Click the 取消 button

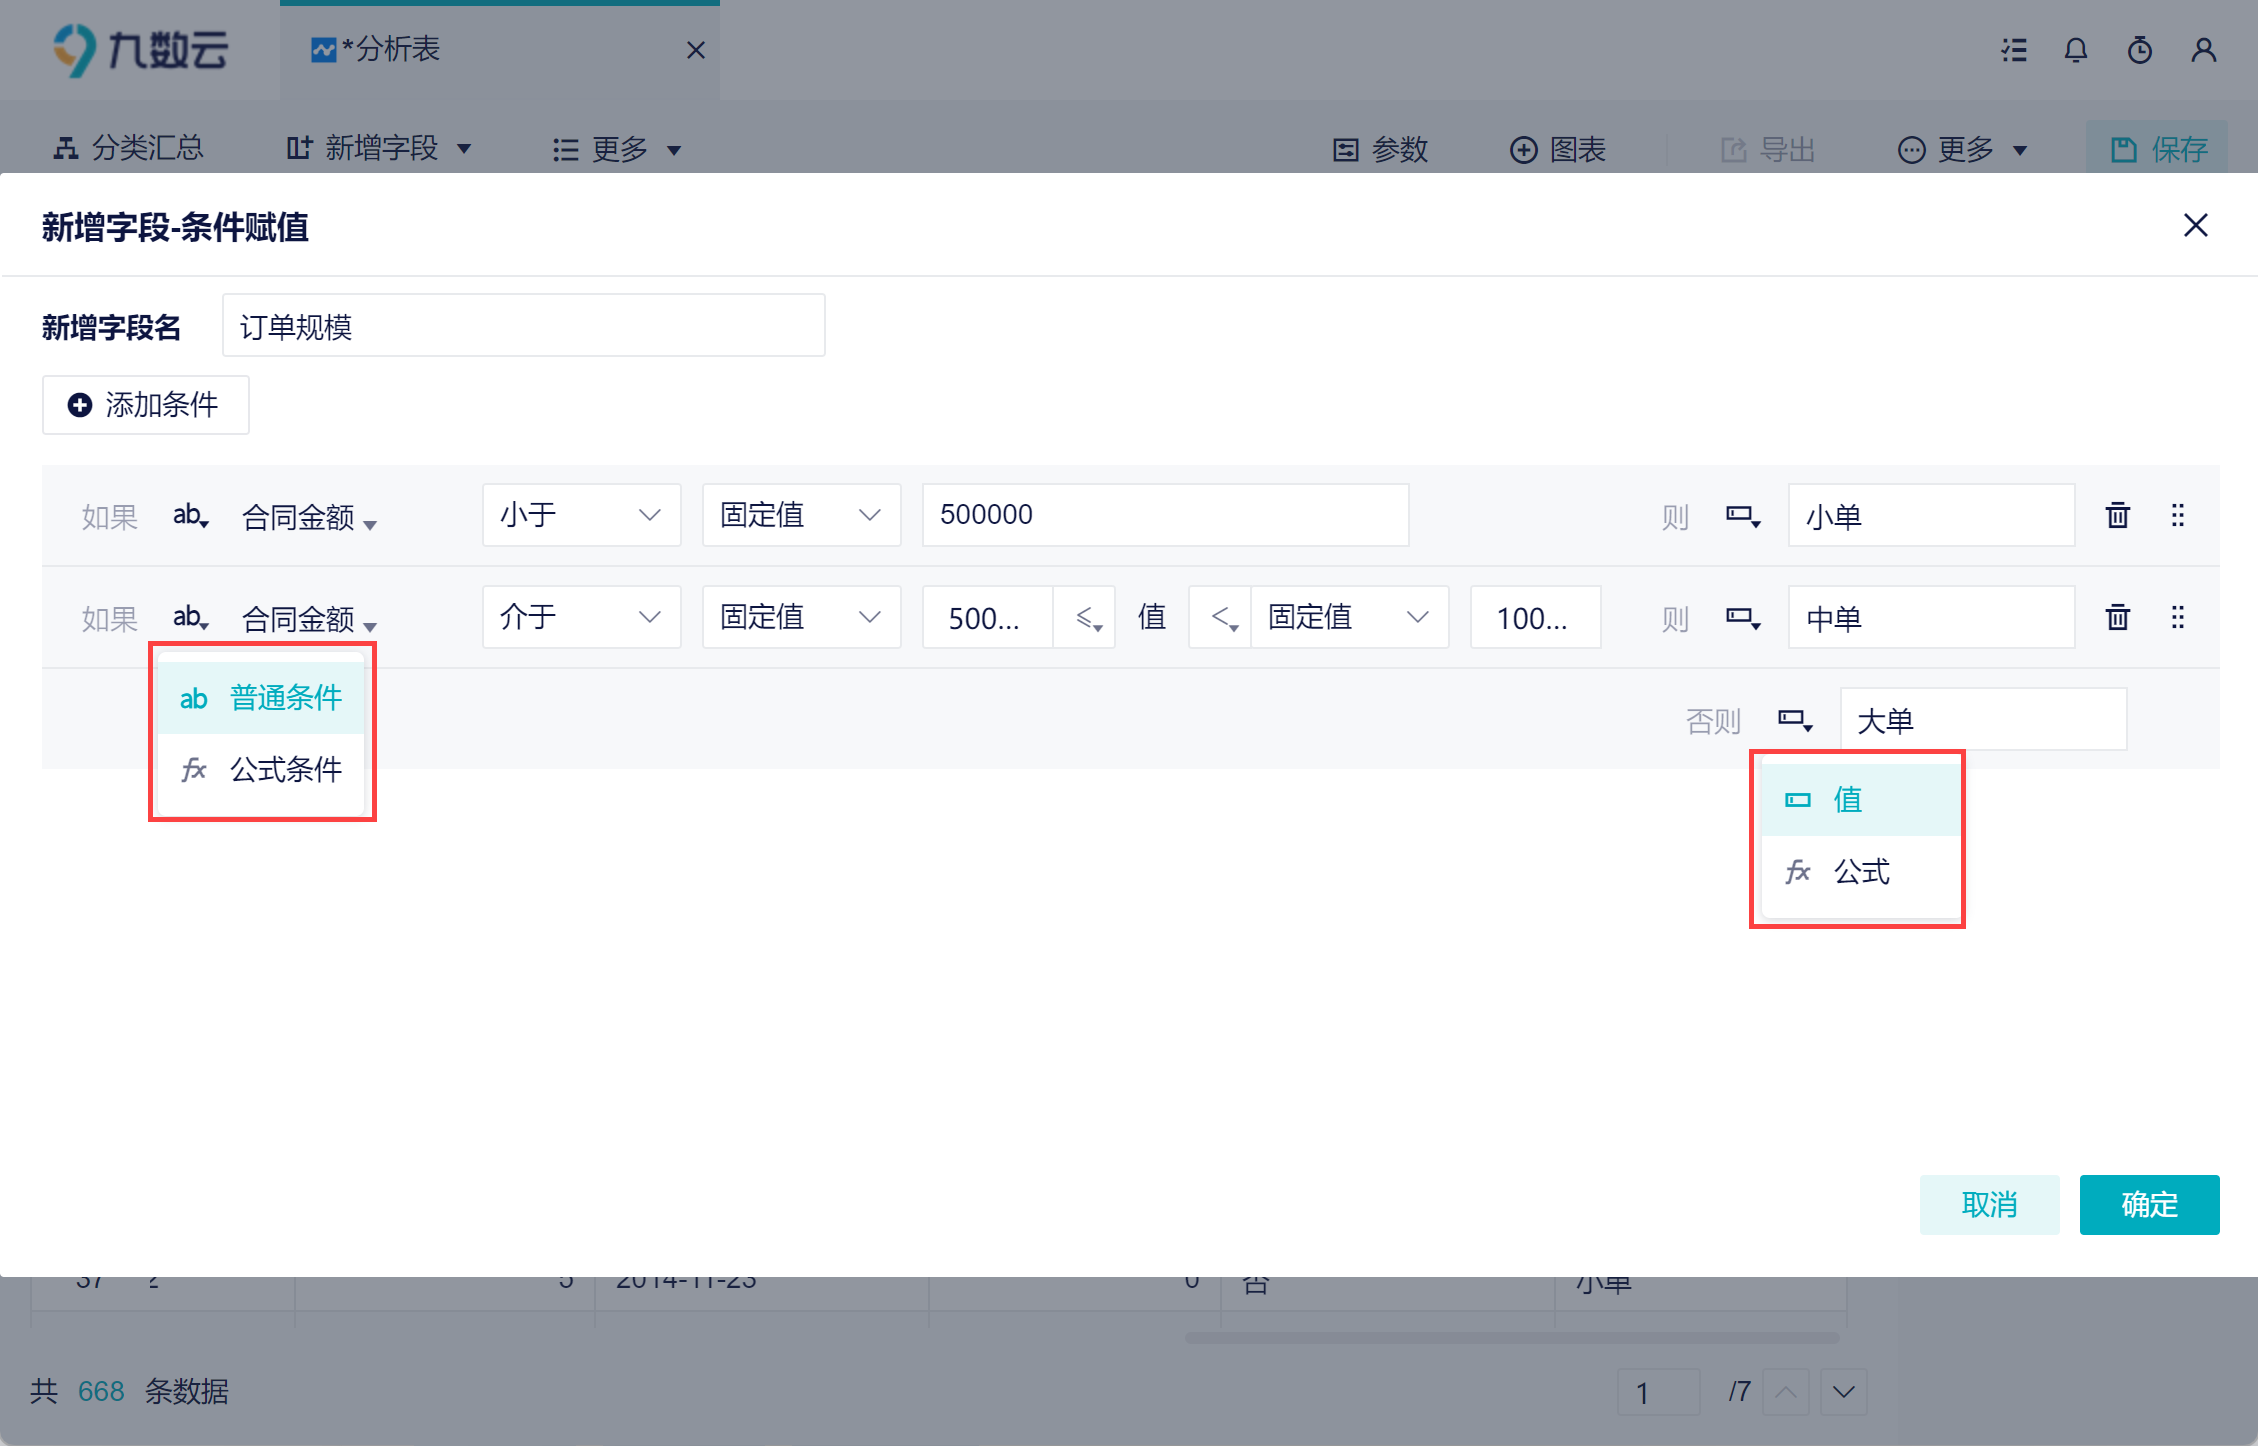[1989, 1204]
